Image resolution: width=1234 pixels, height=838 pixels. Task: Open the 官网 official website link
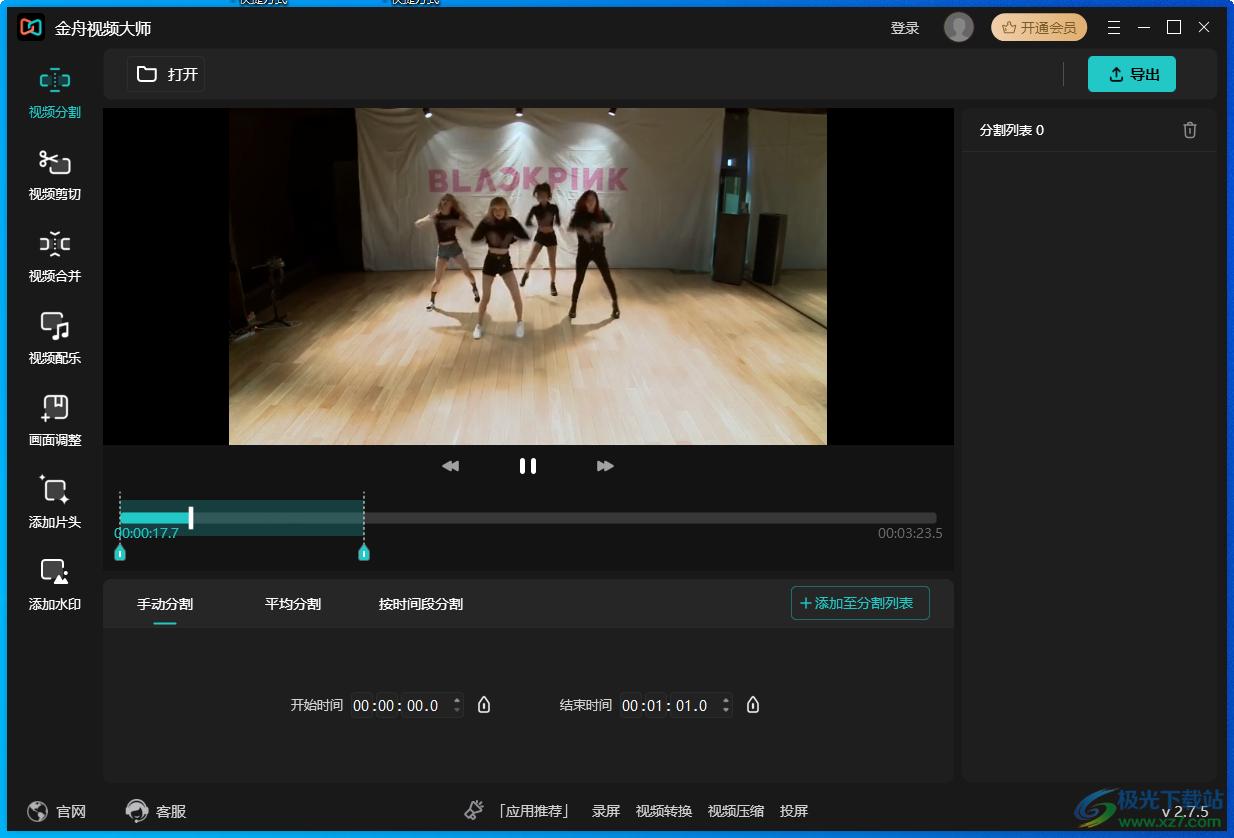pos(57,811)
